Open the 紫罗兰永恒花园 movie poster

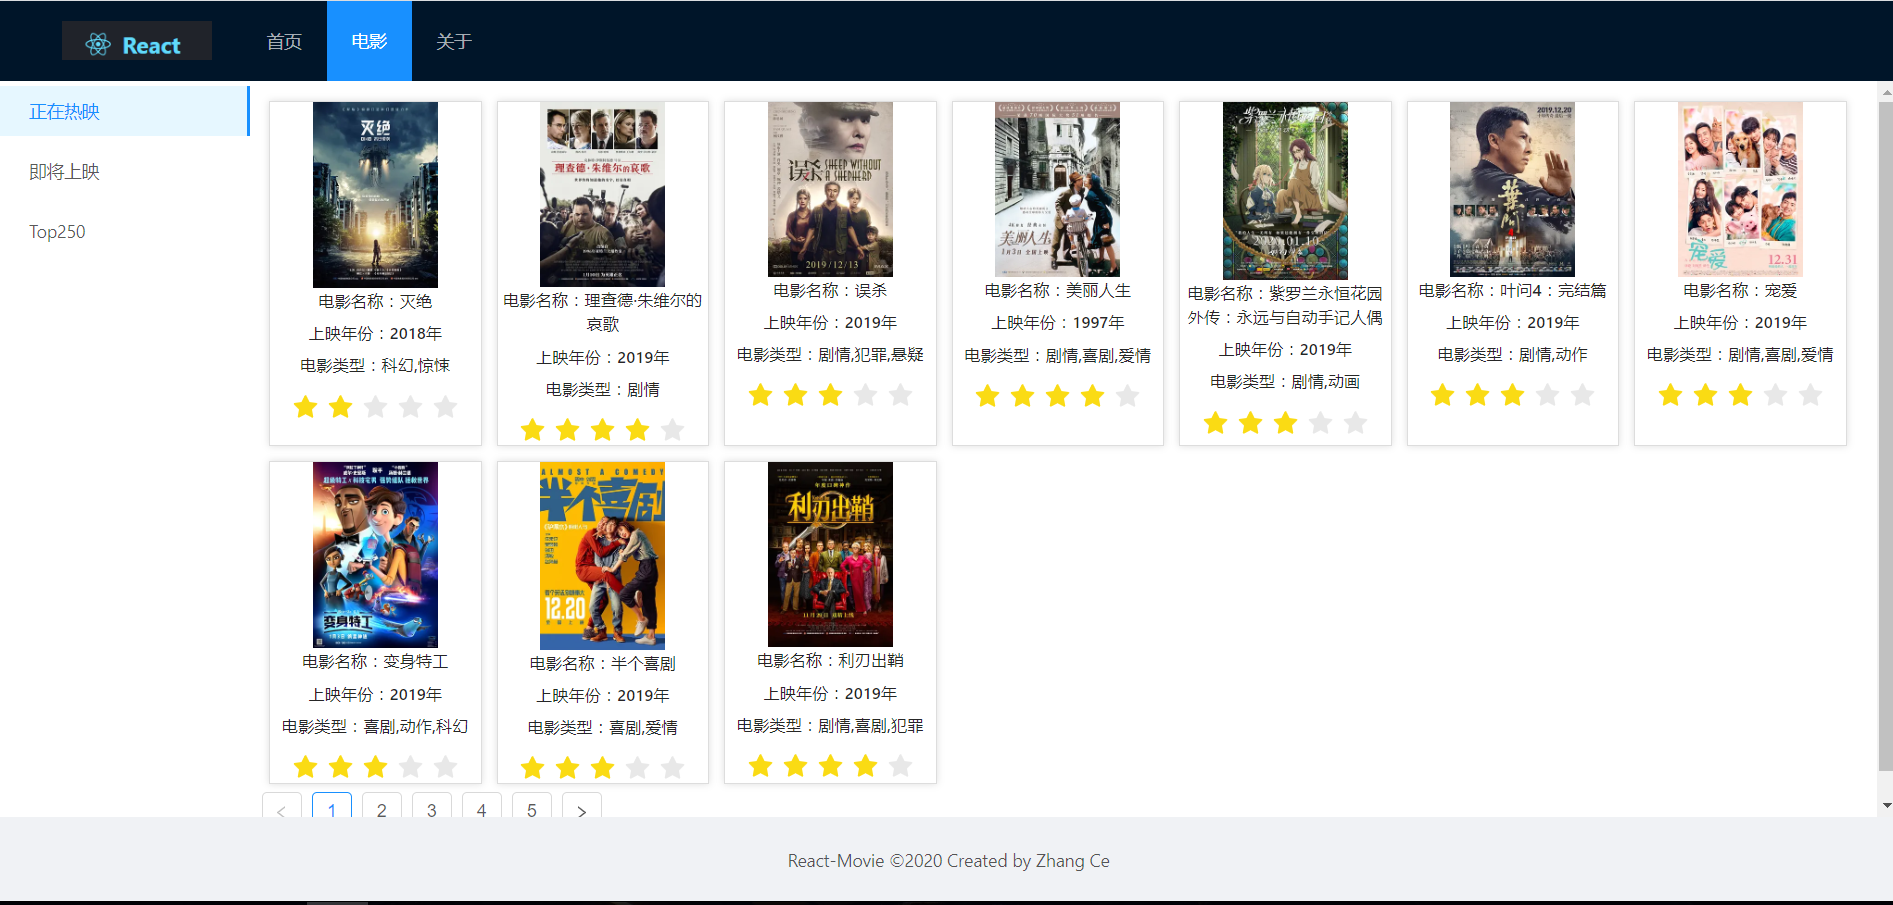(x=1285, y=191)
